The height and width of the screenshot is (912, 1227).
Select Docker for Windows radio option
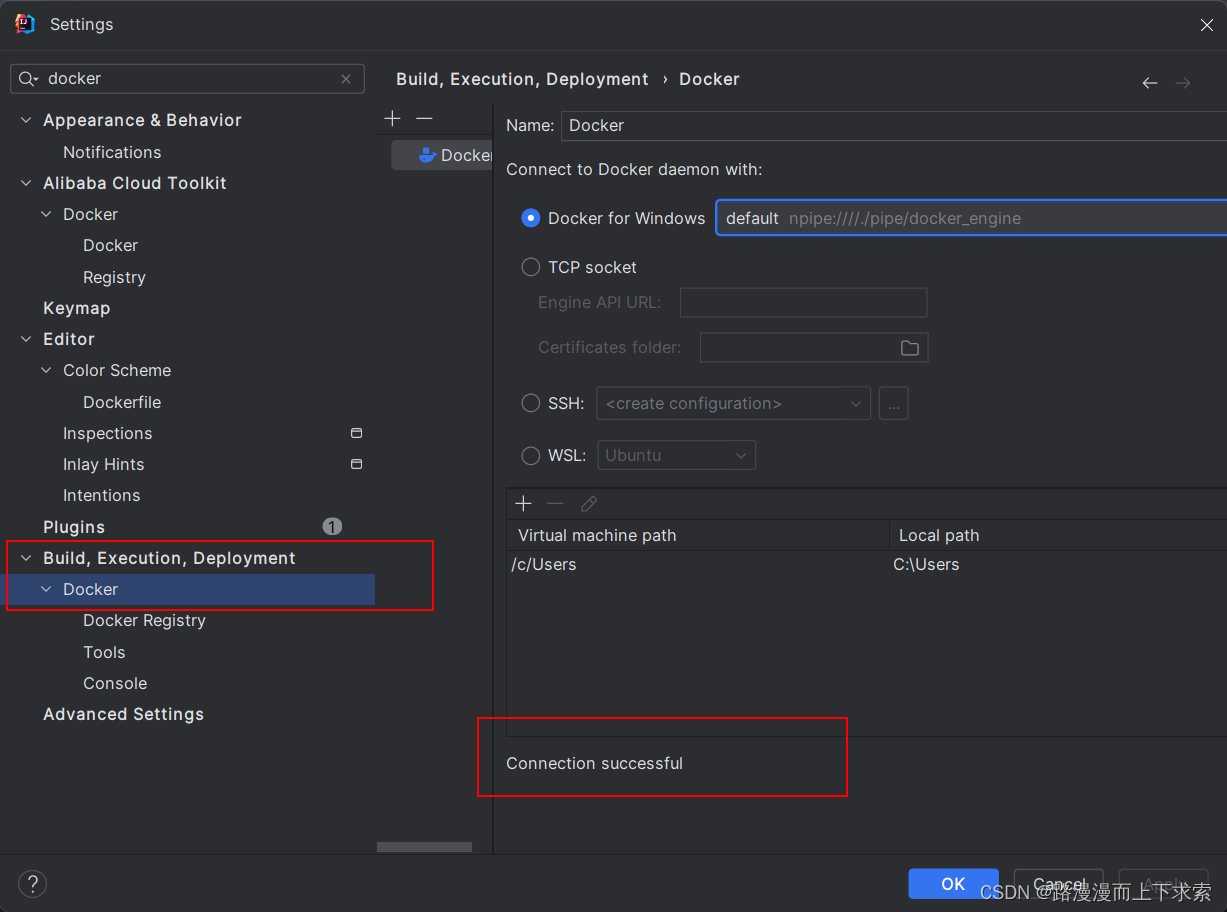(531, 218)
